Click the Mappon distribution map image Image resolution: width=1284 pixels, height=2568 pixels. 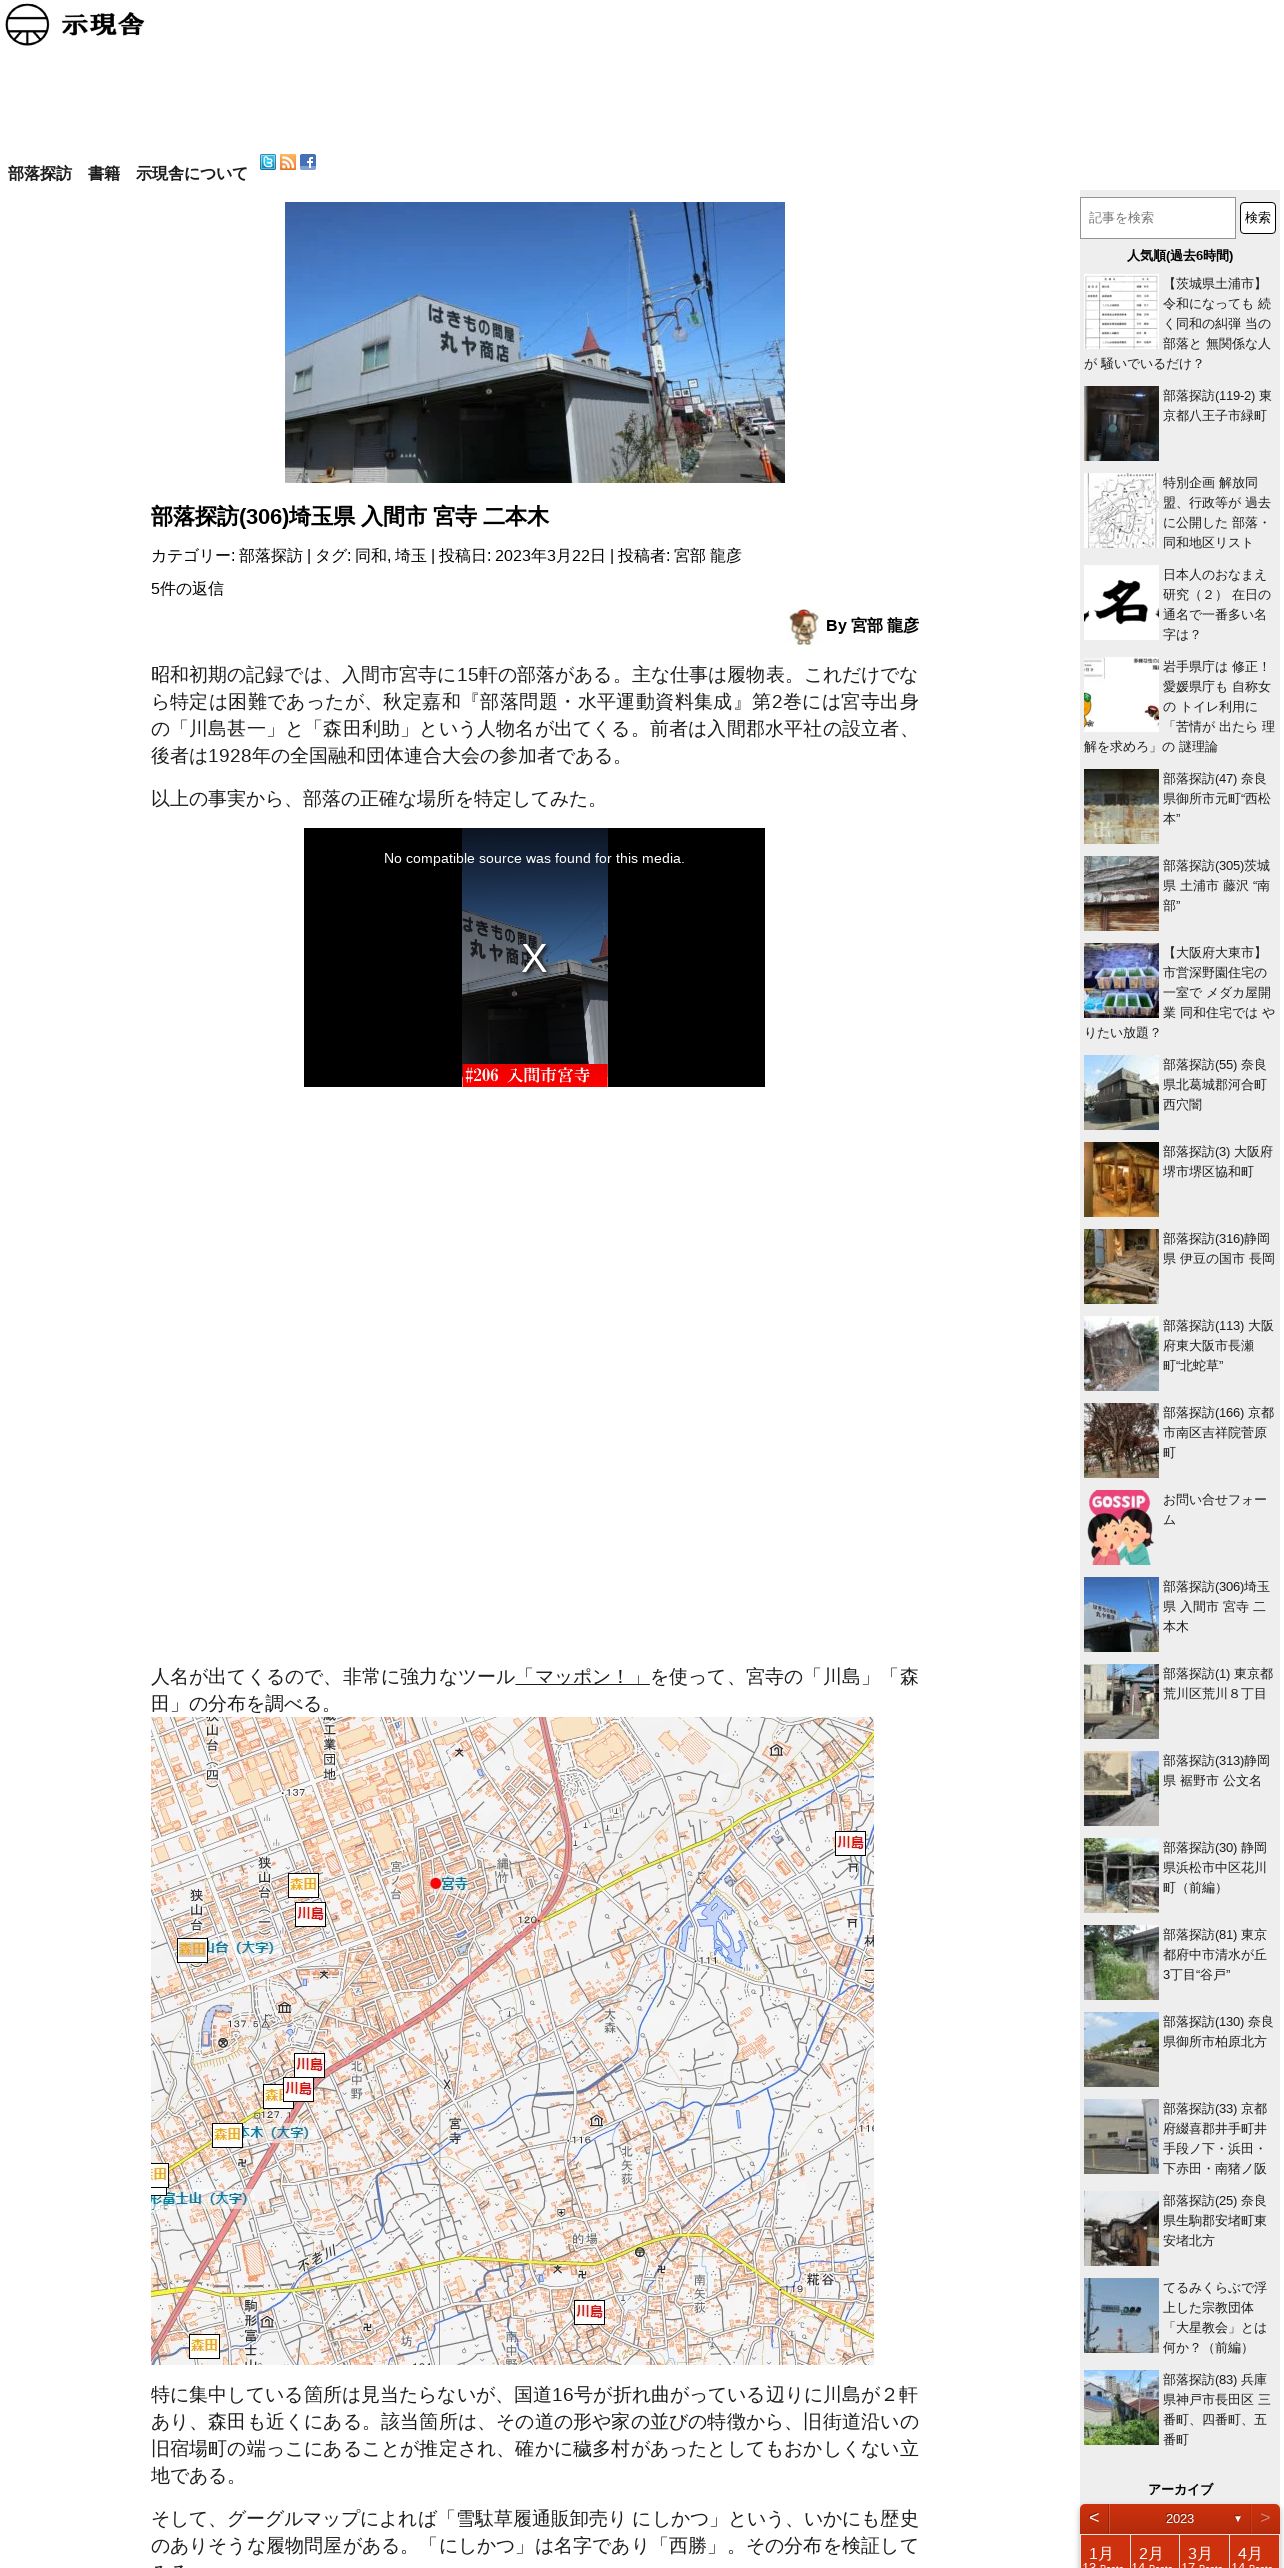coord(512,2041)
